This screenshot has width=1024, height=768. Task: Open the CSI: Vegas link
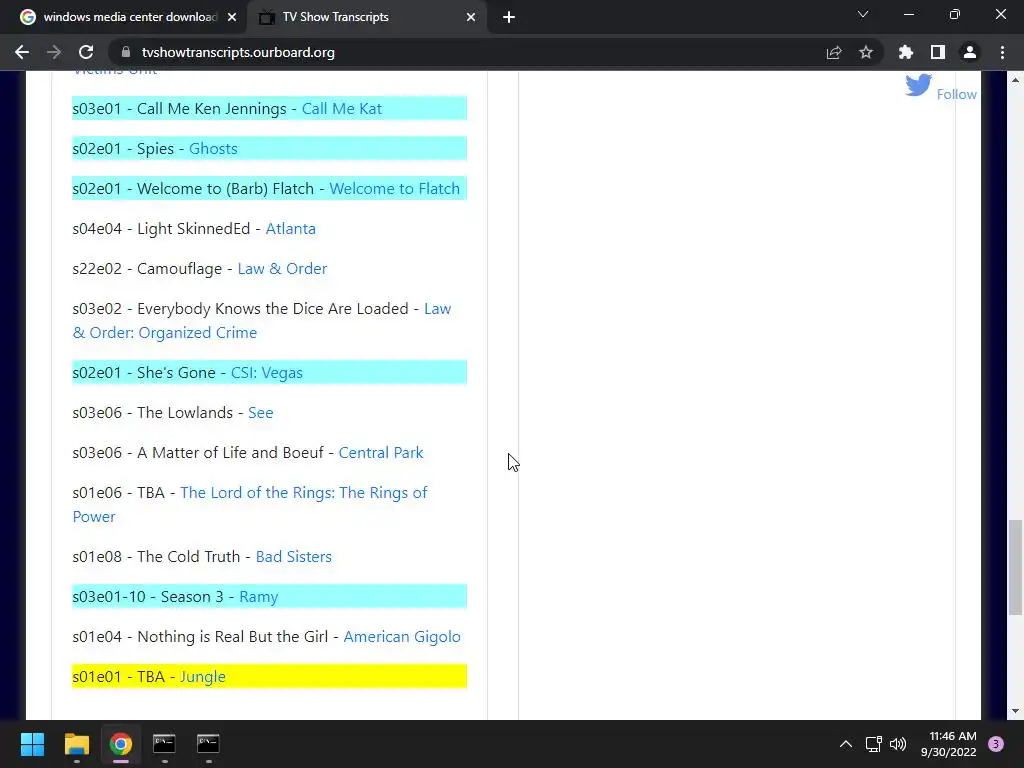[x=266, y=372]
